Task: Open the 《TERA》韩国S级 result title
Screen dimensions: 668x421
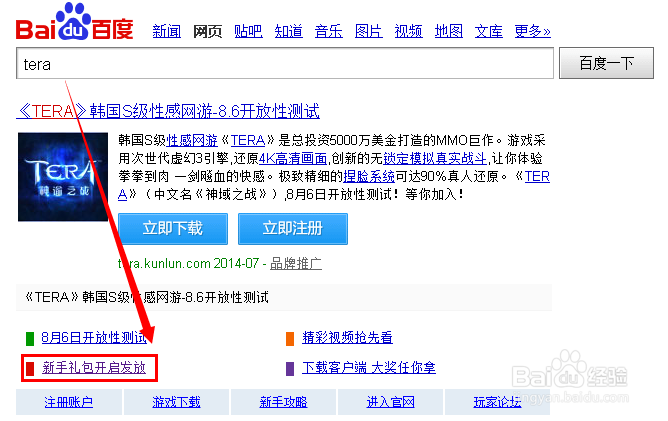Action: click(168, 111)
